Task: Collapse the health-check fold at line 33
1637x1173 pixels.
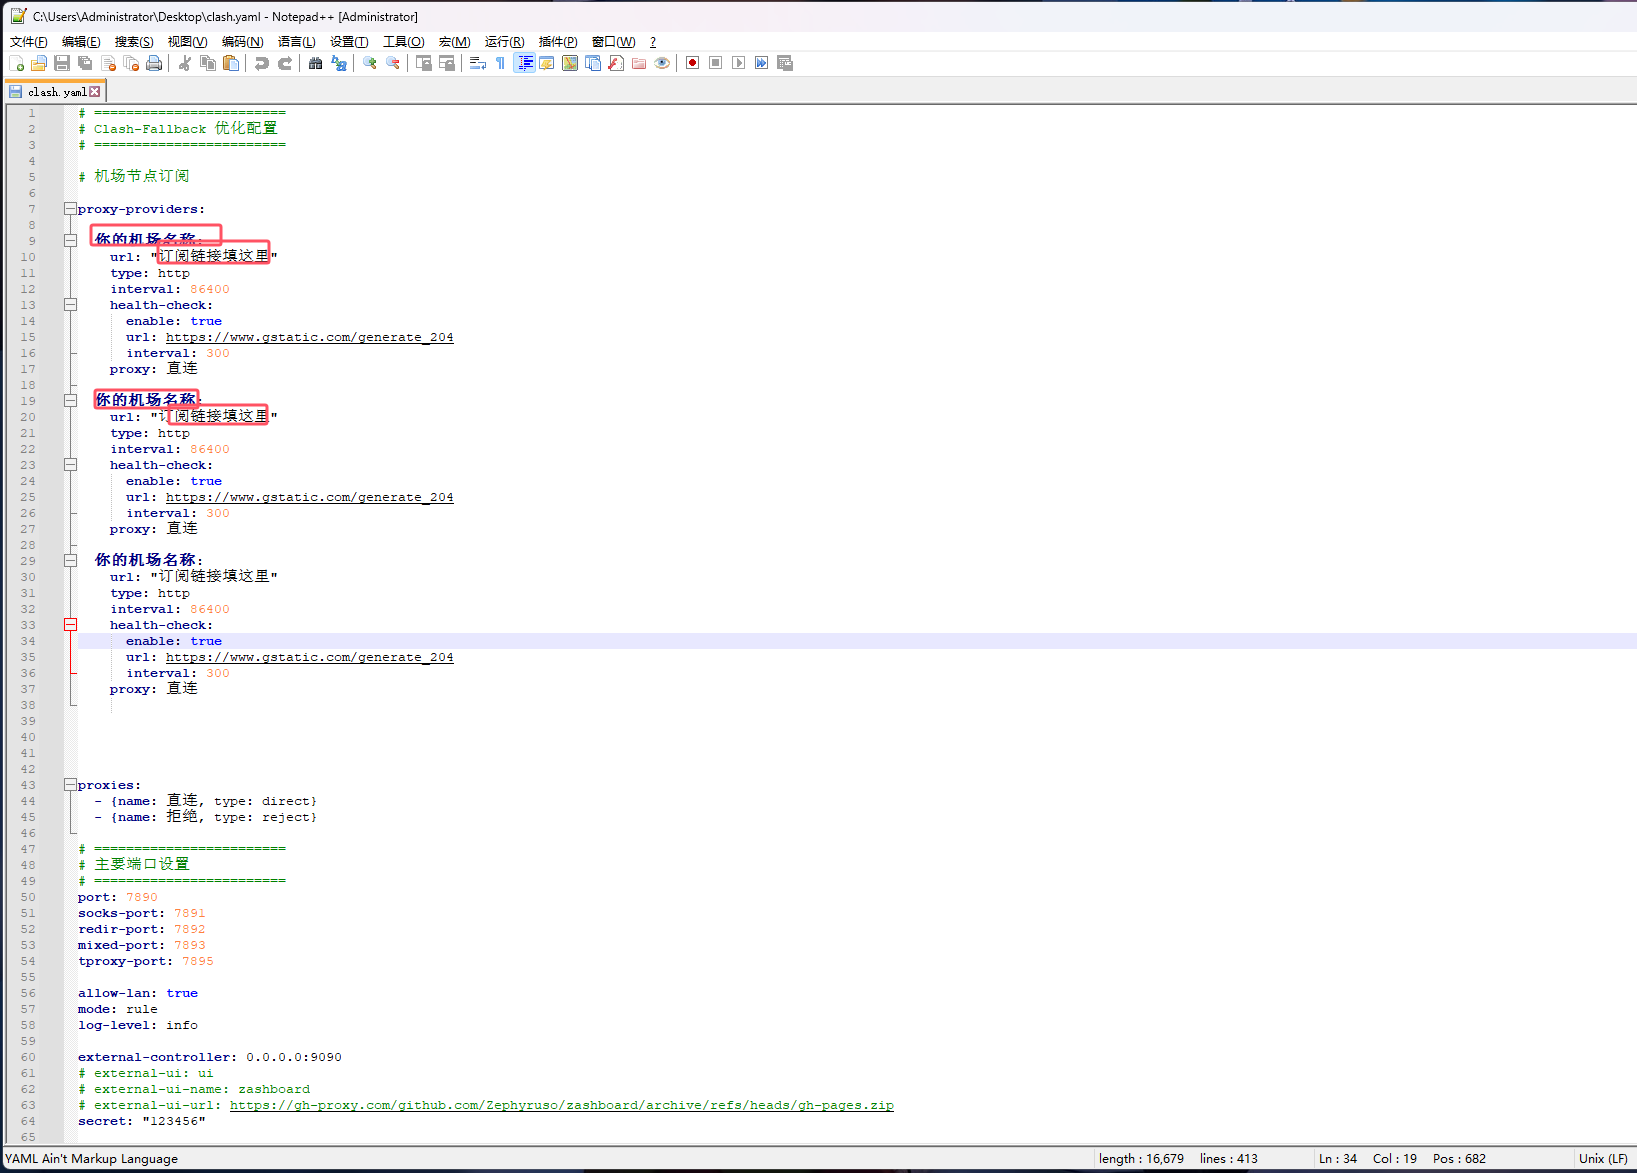Action: click(70, 625)
